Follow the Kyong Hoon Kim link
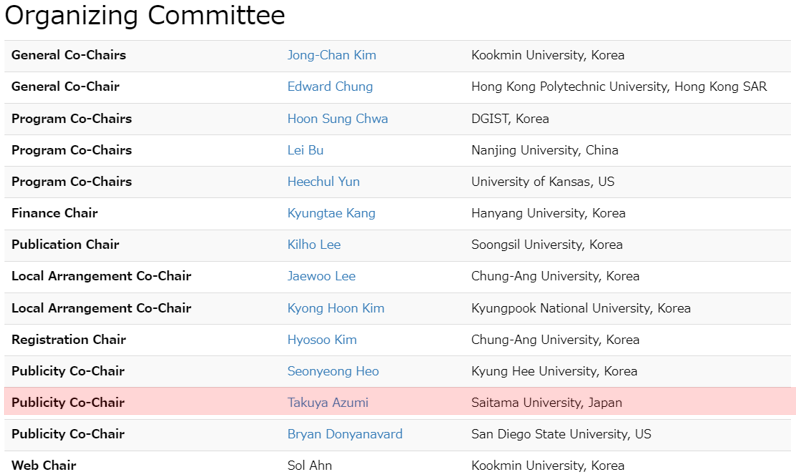Viewport: 796px width, 475px height. click(336, 308)
